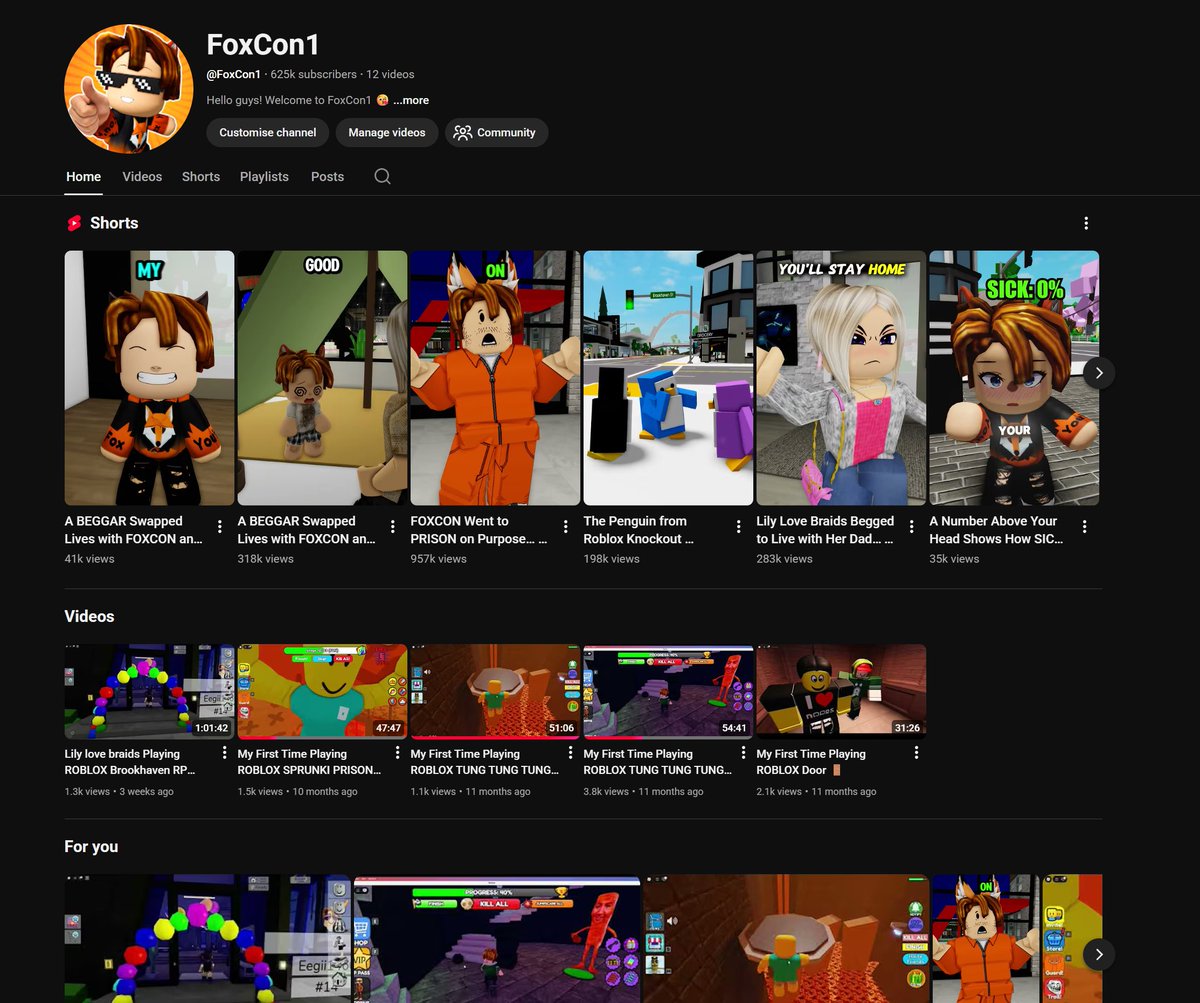Open GOOD short thumbnail
Viewport: 1200px width, 1003px height.
322,378
